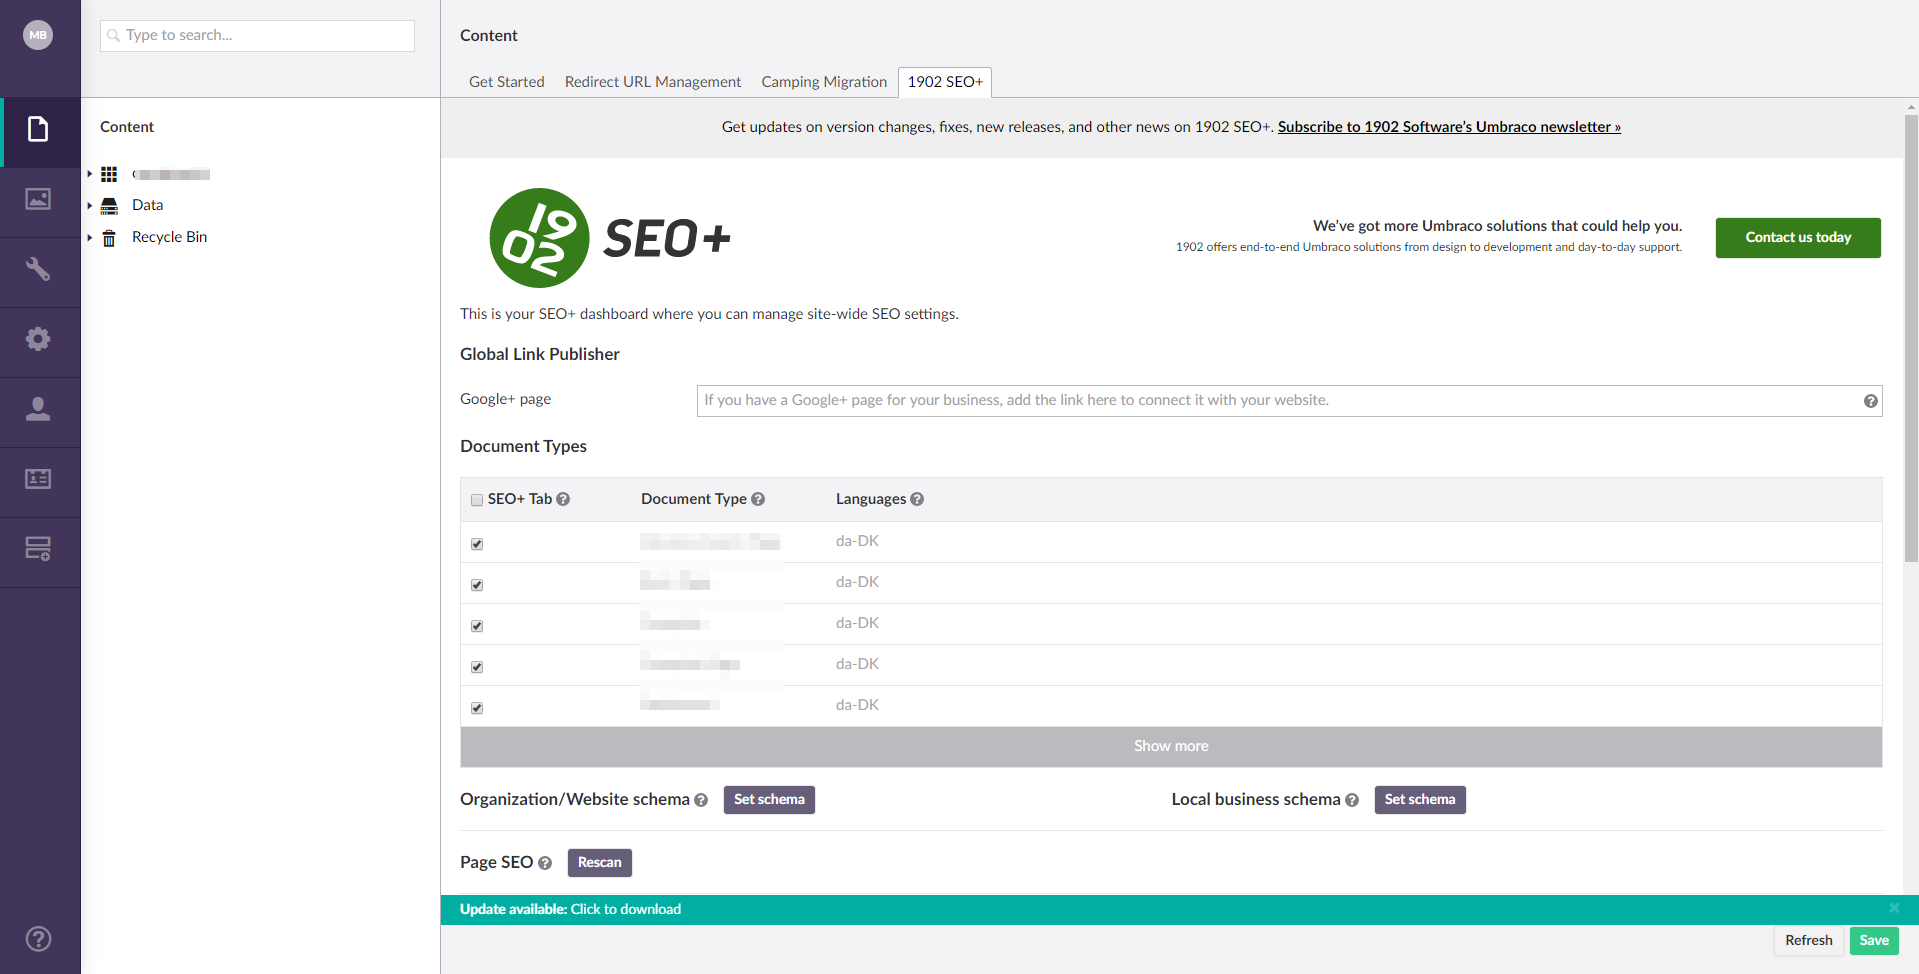1919x974 pixels.
Task: Select Recycle Bin in content tree
Action: coord(169,237)
